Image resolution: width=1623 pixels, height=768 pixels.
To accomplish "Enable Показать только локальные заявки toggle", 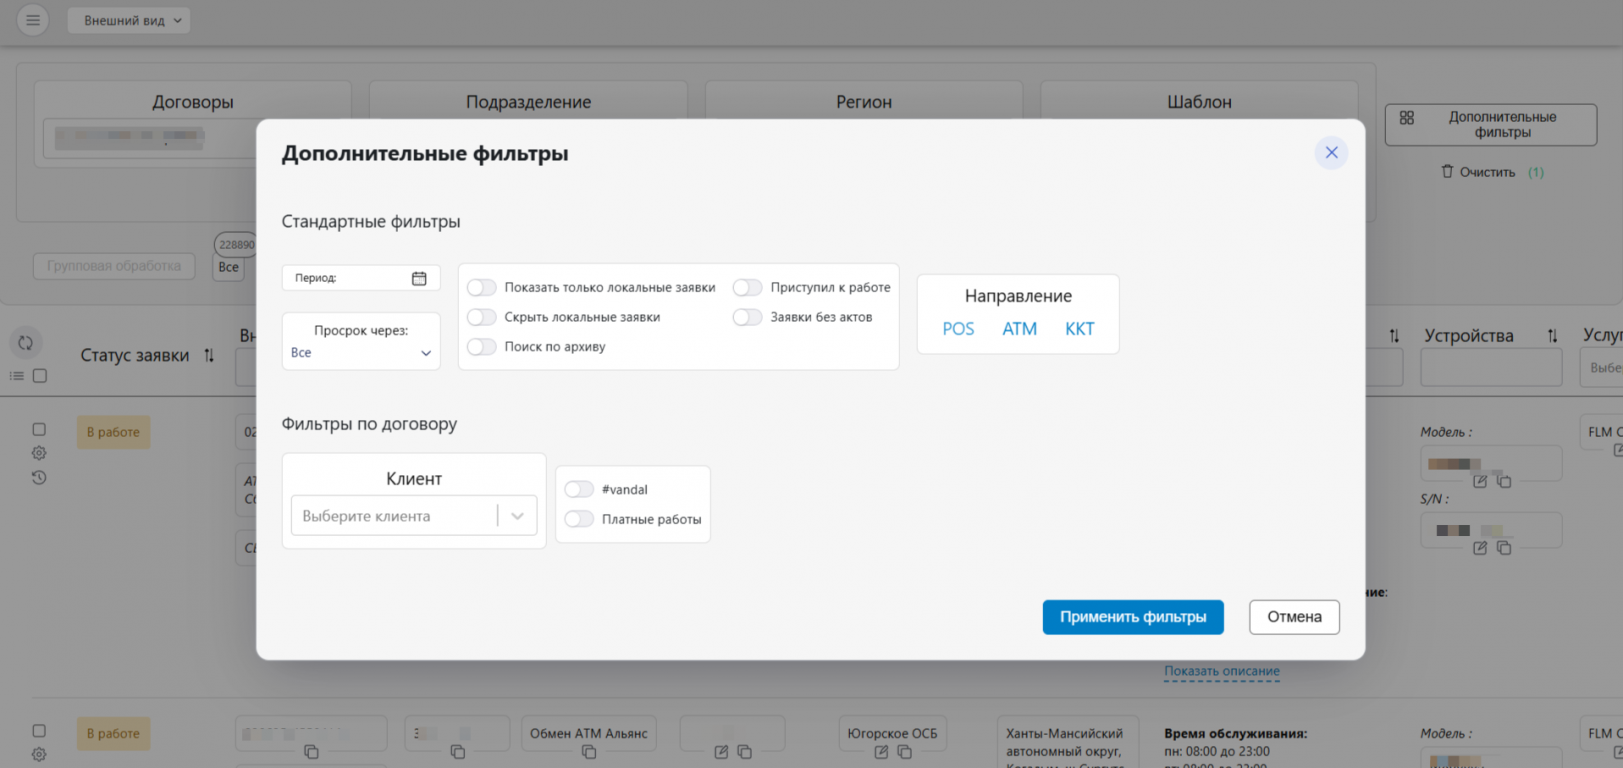I will (x=482, y=288).
